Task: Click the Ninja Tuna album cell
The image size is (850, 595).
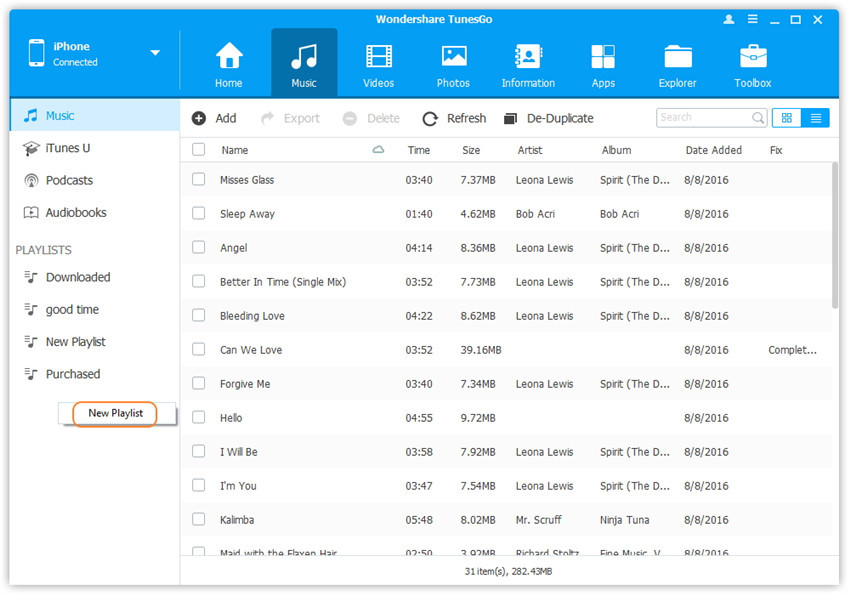Action: click(x=624, y=520)
